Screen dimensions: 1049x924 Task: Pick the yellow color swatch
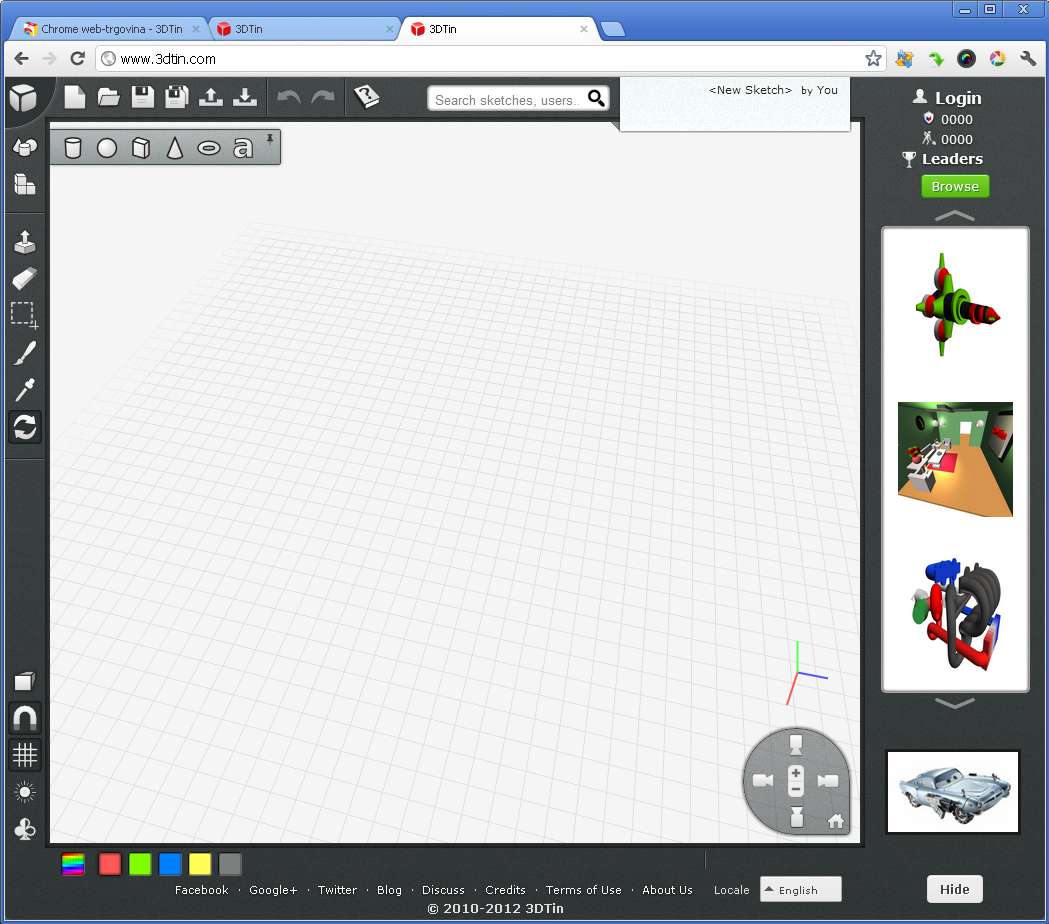point(200,864)
